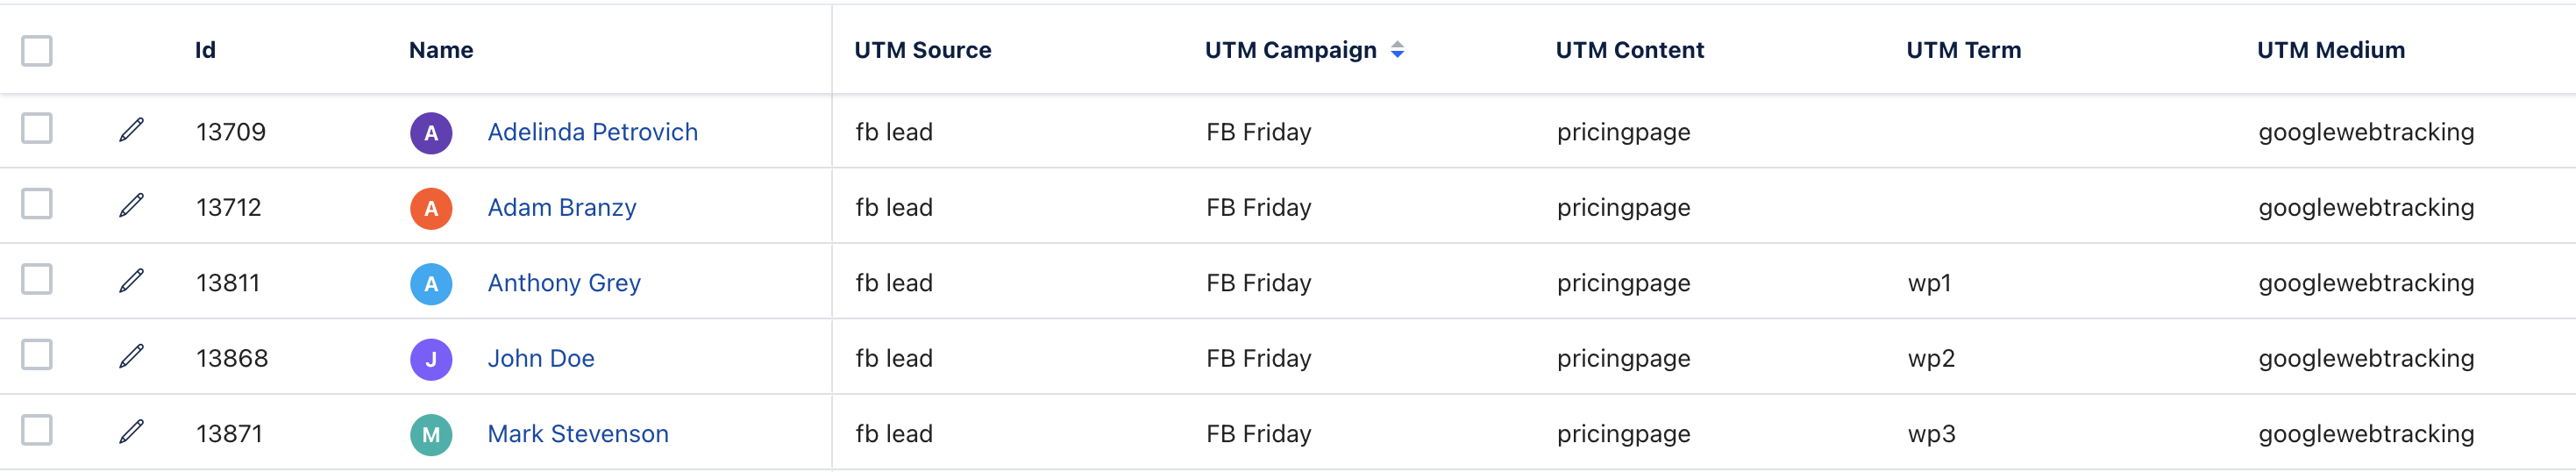
Task: Click John Doe's purple J avatar
Action: tap(431, 359)
